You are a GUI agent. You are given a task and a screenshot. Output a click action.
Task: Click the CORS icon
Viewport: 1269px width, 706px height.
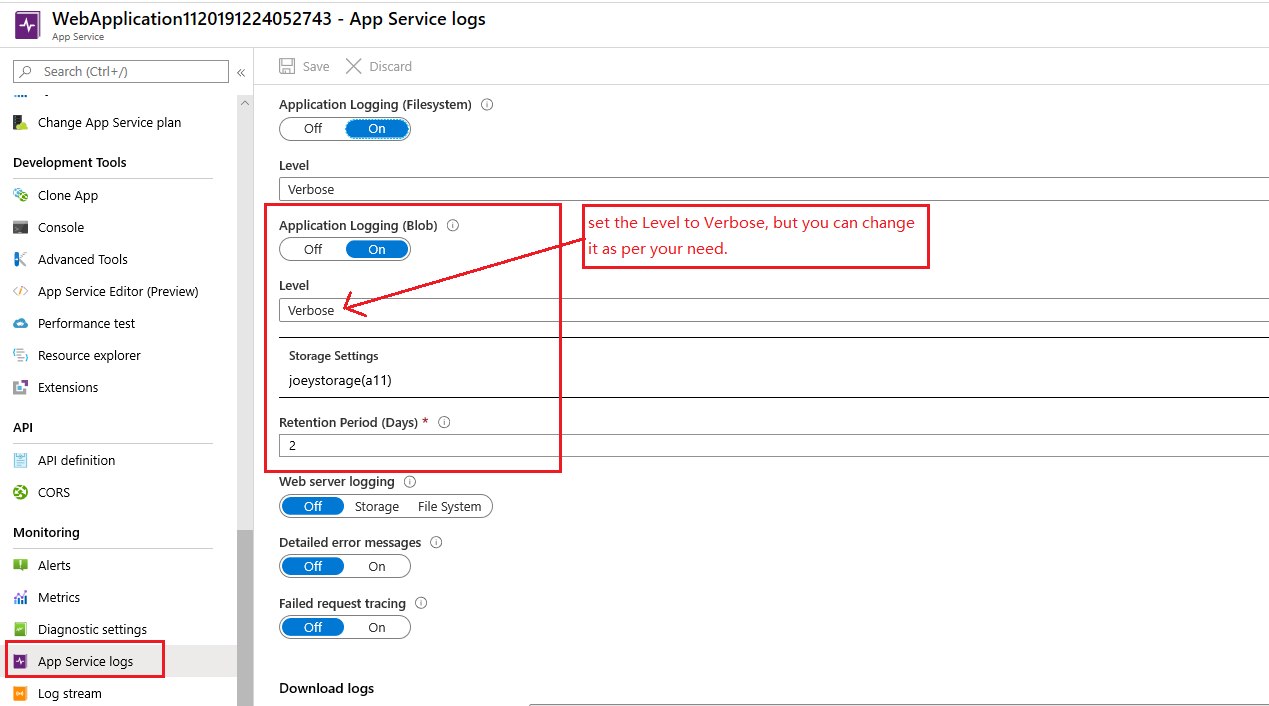point(20,492)
